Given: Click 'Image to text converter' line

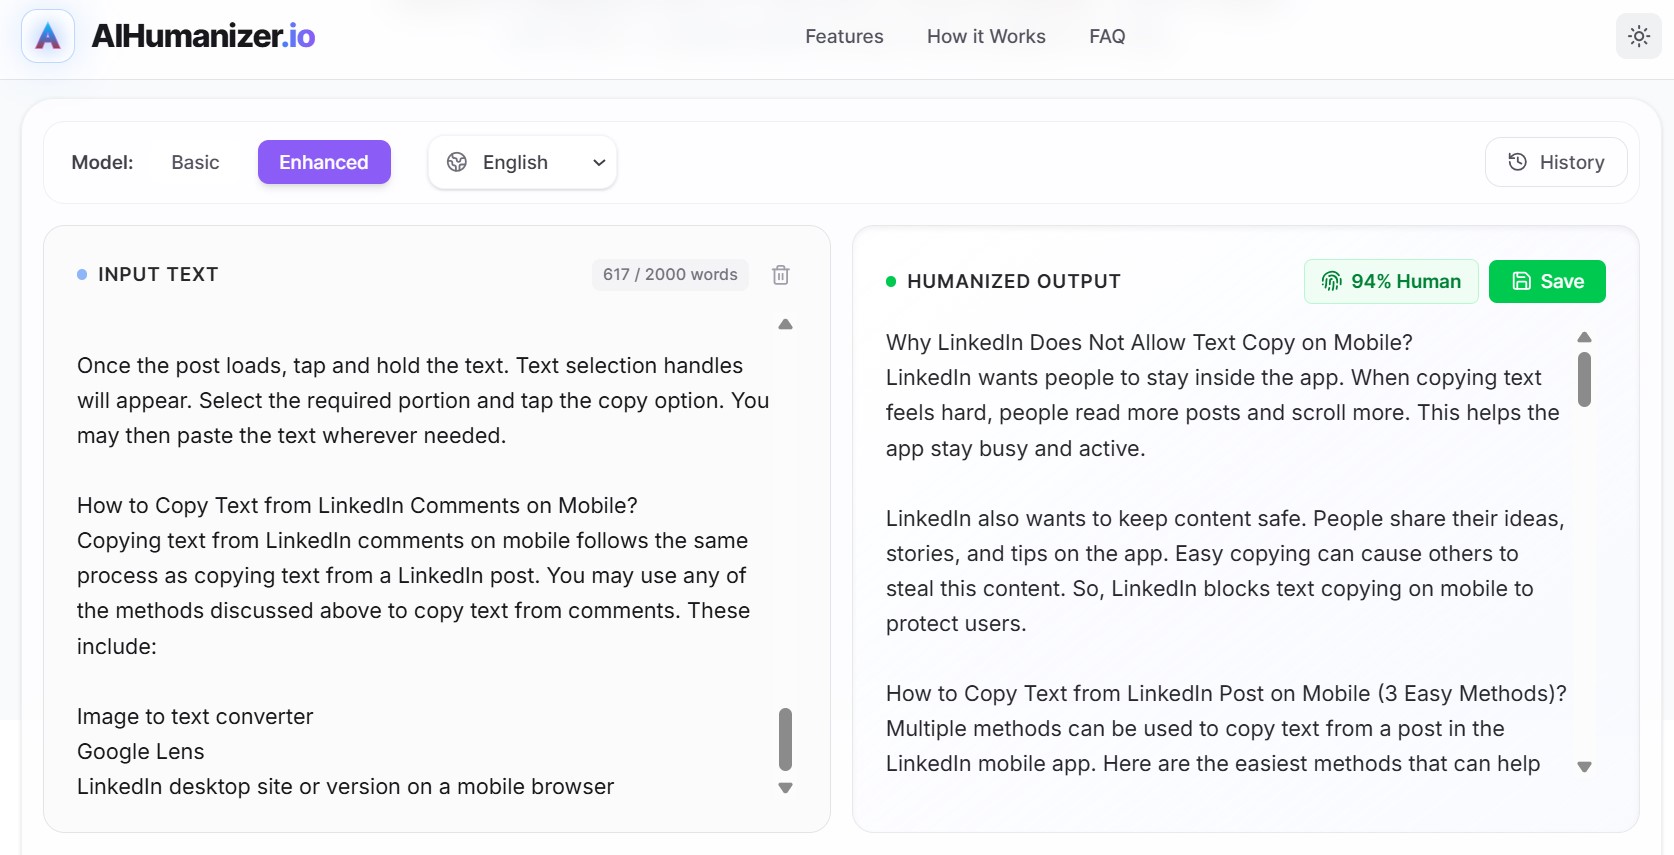Looking at the screenshot, I should tap(195, 716).
